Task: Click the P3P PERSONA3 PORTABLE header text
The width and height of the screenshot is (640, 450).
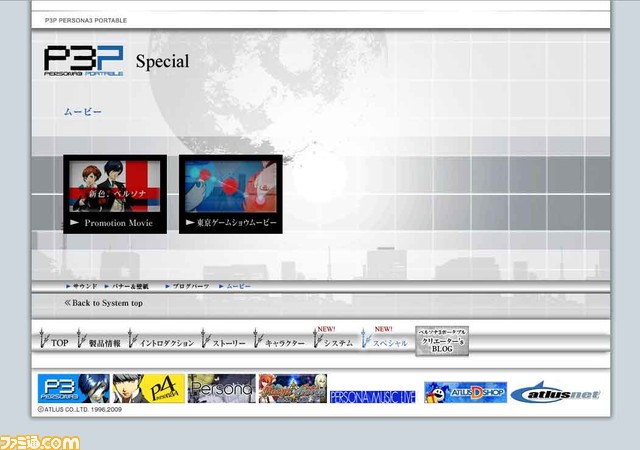Action: pyautogui.click(x=86, y=20)
